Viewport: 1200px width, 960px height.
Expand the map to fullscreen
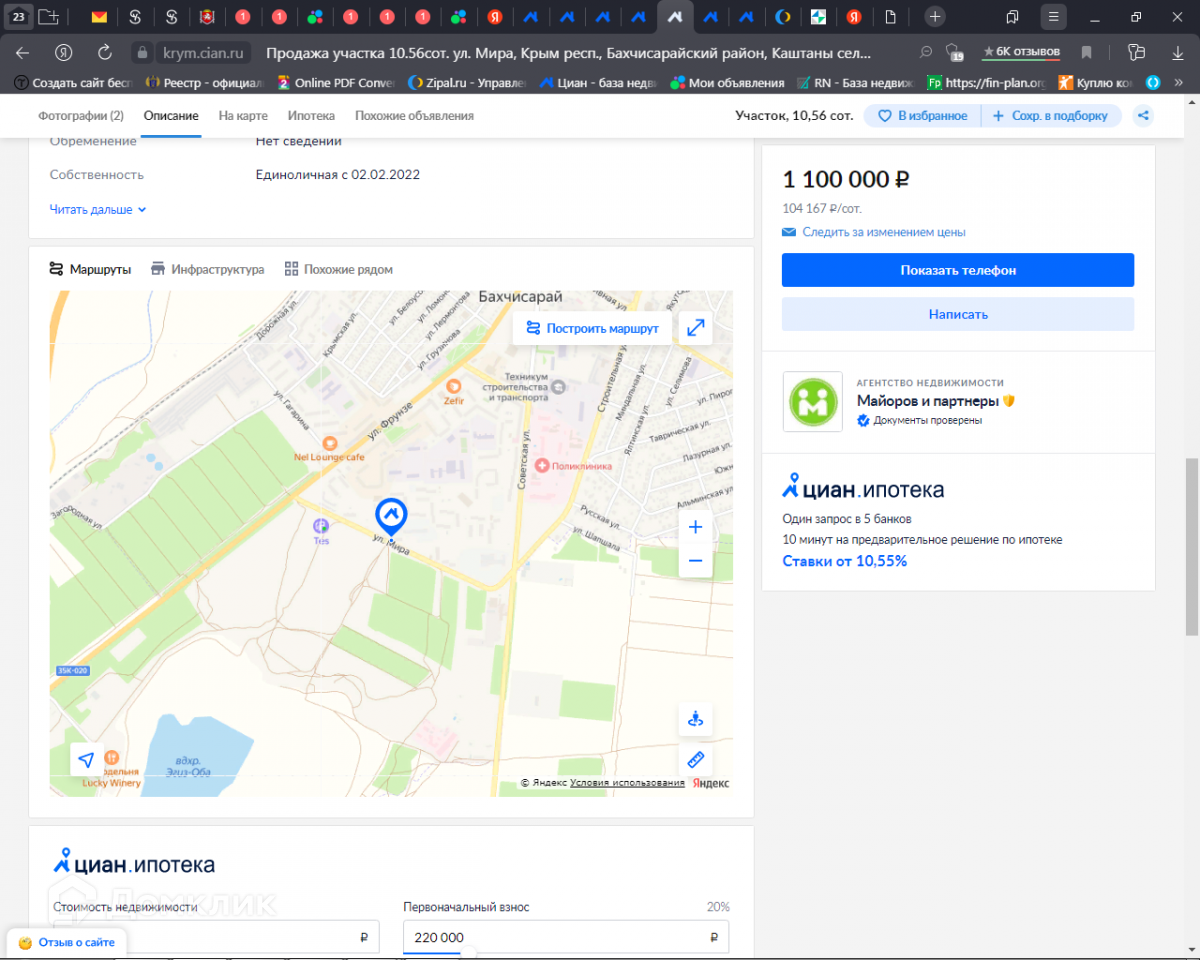(x=695, y=328)
